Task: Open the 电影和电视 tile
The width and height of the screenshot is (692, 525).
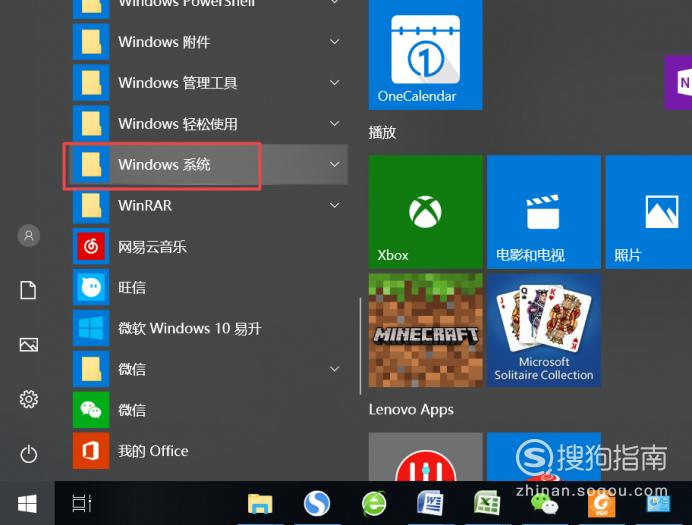Action: [544, 212]
